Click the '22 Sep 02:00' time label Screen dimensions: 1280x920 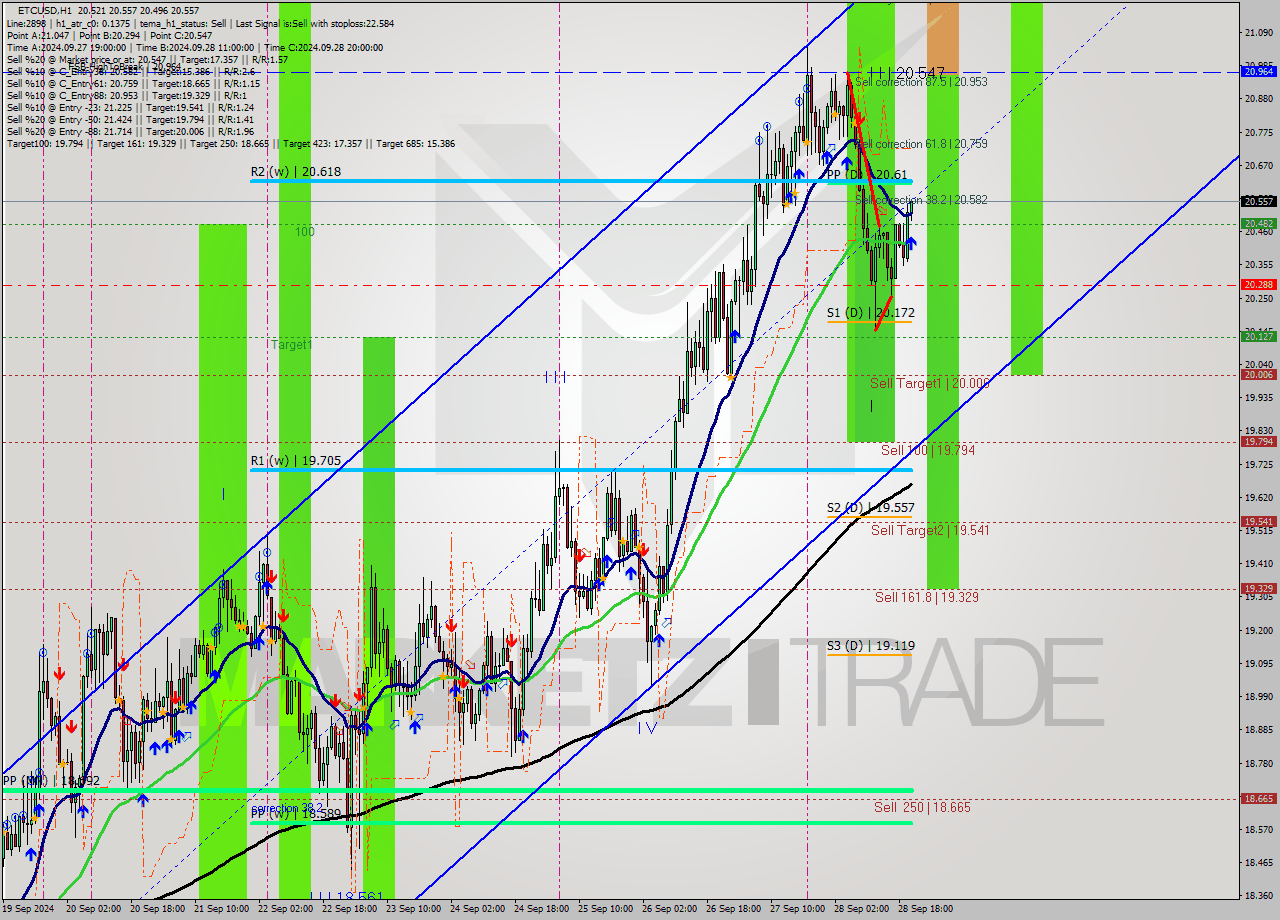click(x=286, y=909)
